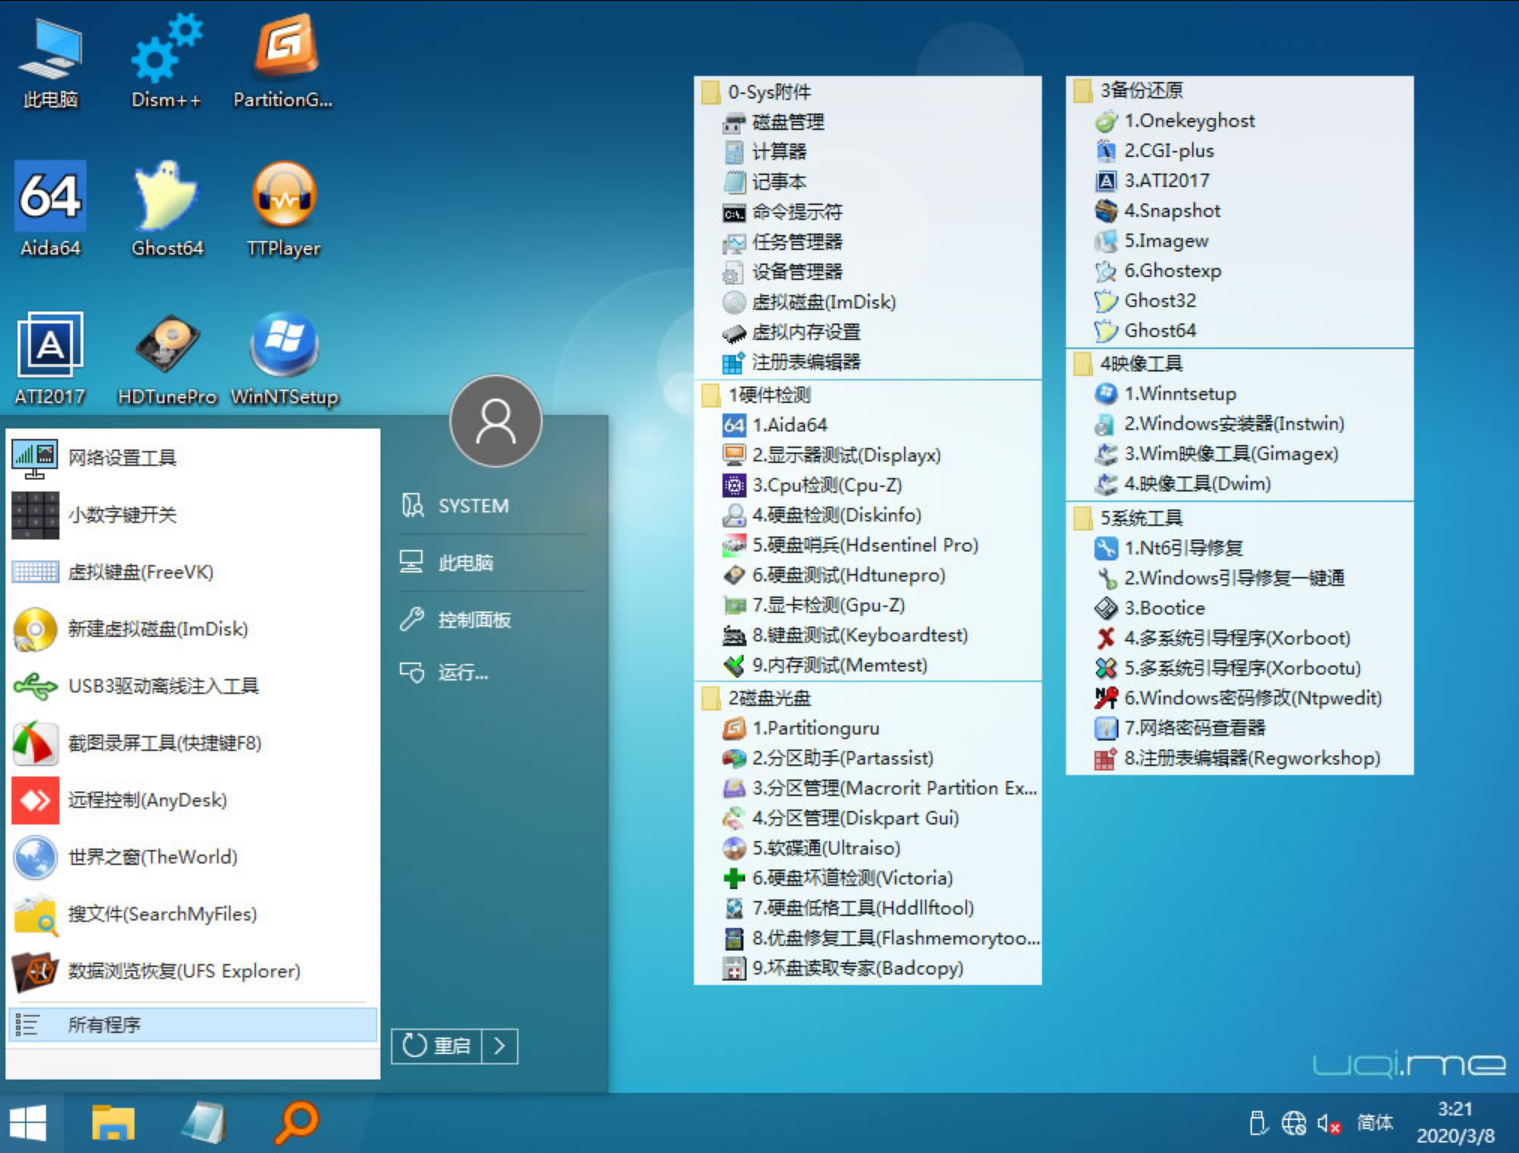Click the search magnifier taskbar icon
The width and height of the screenshot is (1519, 1153).
coord(297,1122)
